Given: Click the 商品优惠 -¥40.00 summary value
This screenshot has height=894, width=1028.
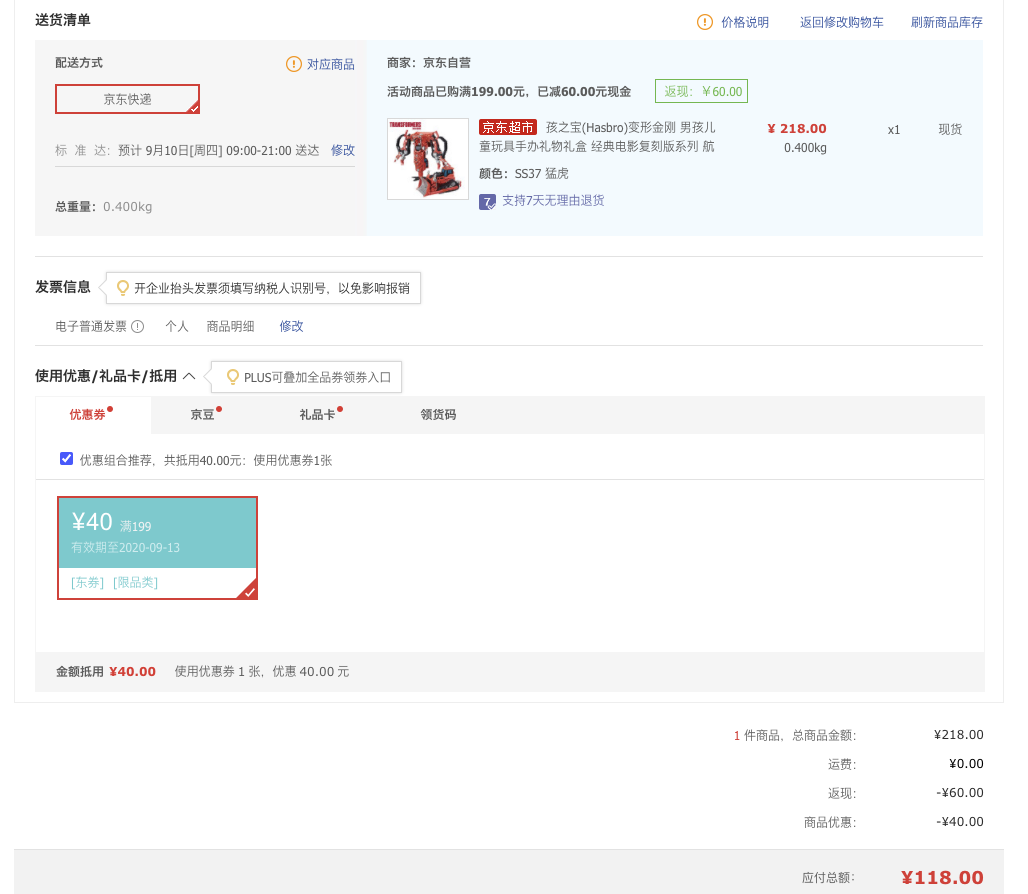Looking at the screenshot, I should point(960,822).
